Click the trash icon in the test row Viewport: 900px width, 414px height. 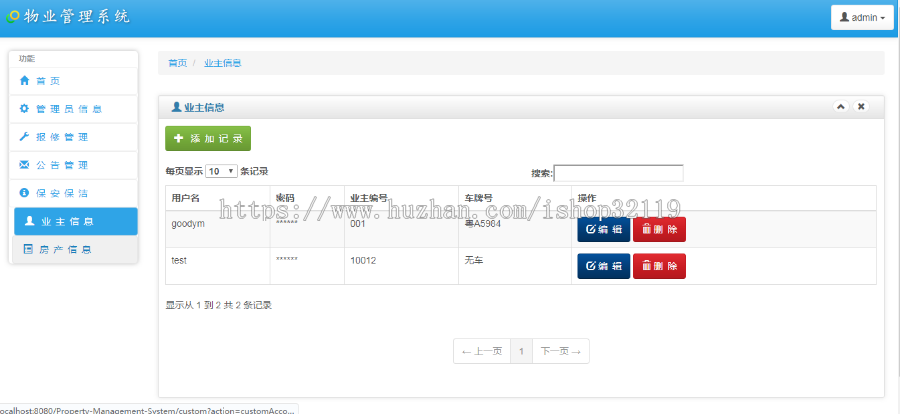[x=646, y=266]
